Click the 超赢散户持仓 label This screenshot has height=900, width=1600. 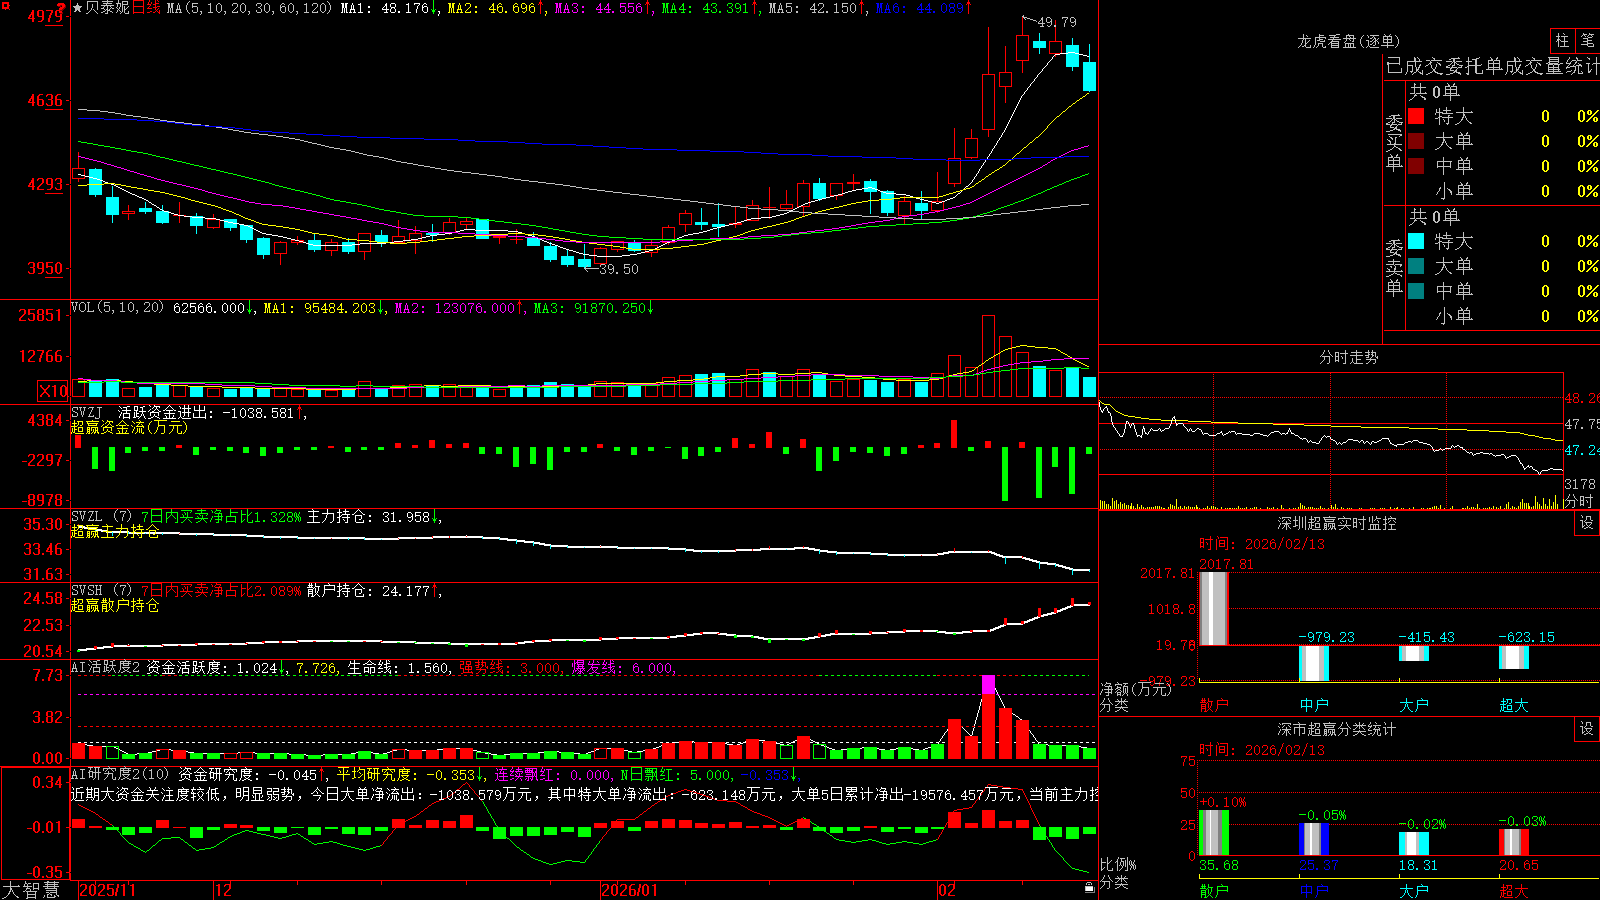[115, 605]
